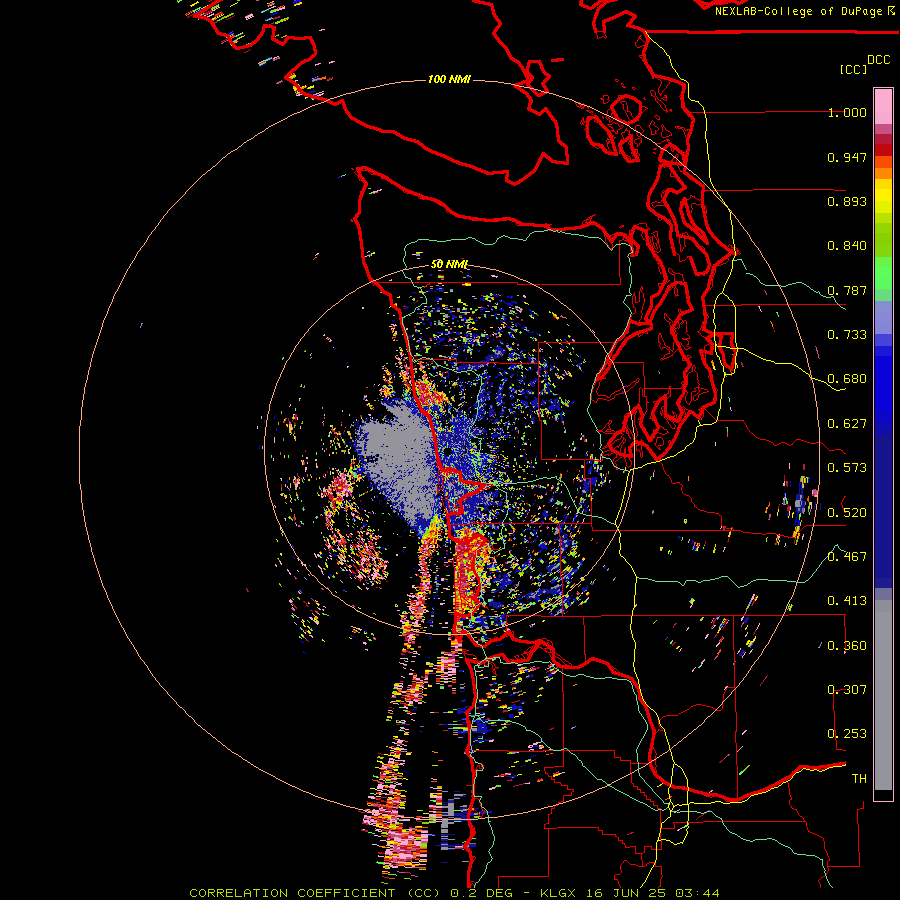Click the 03:44 timestamp in caption
The height and width of the screenshot is (900, 900).
click(697, 893)
